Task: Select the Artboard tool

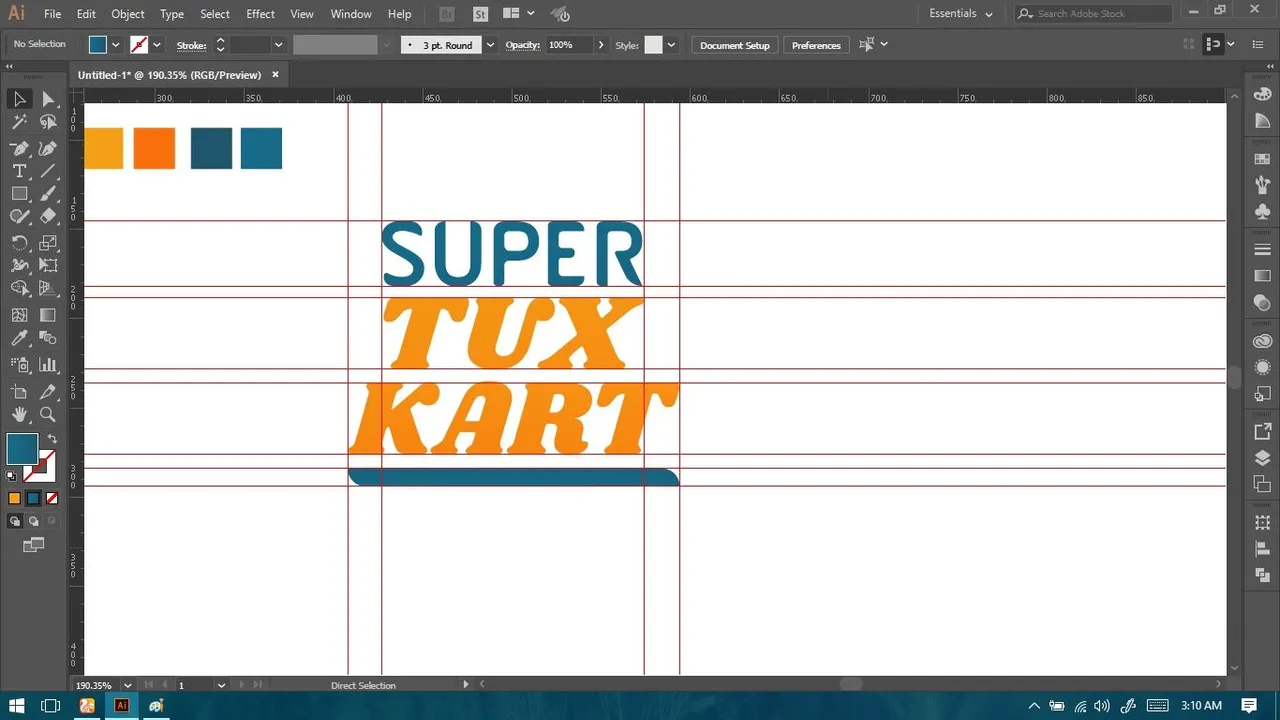Action: coord(19,391)
